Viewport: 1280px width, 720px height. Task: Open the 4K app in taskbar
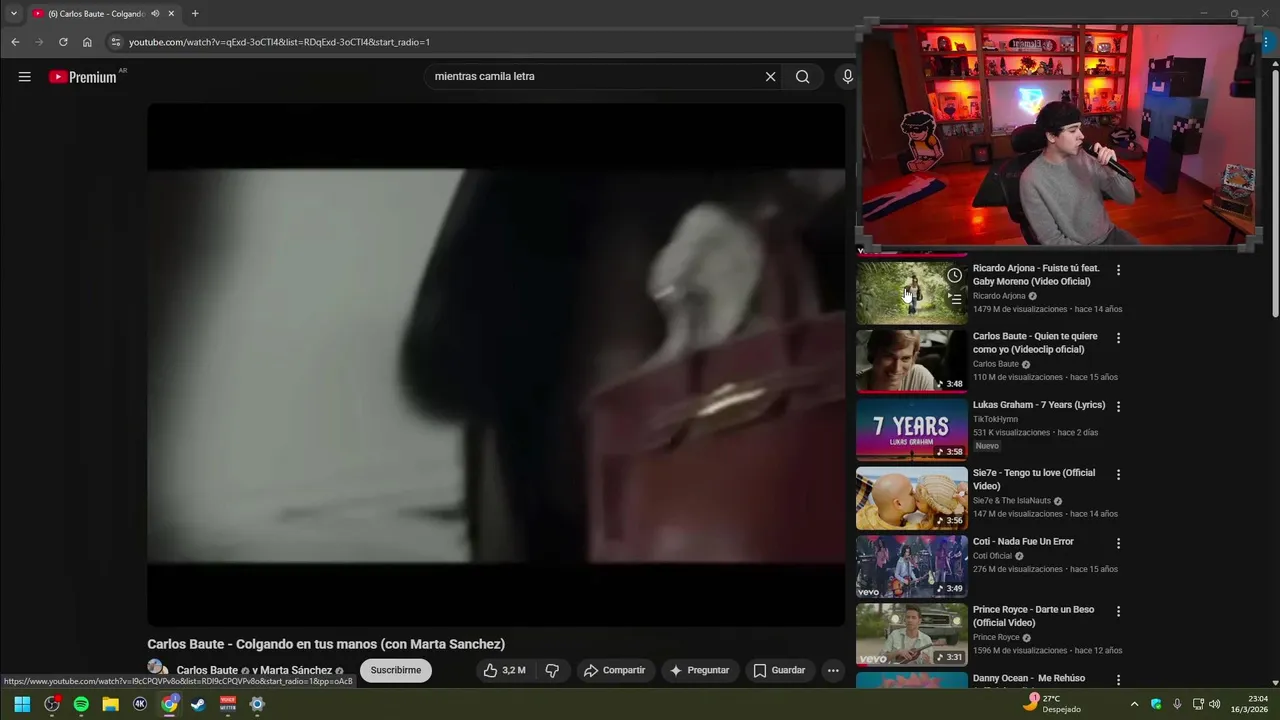[140, 704]
